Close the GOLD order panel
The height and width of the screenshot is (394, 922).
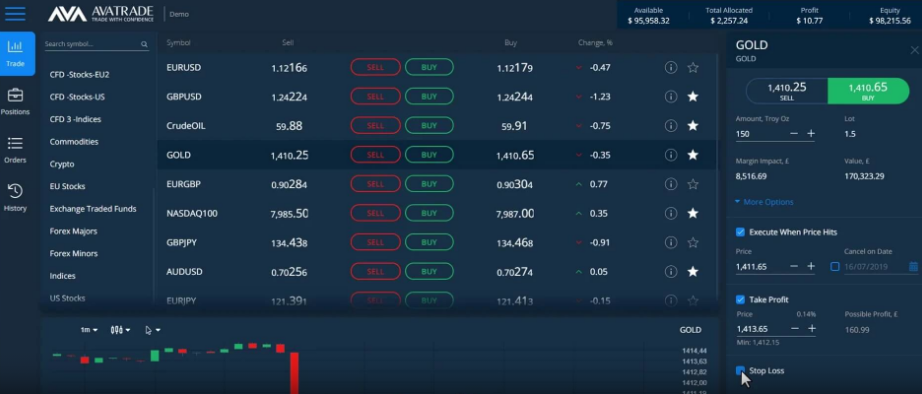coord(914,50)
